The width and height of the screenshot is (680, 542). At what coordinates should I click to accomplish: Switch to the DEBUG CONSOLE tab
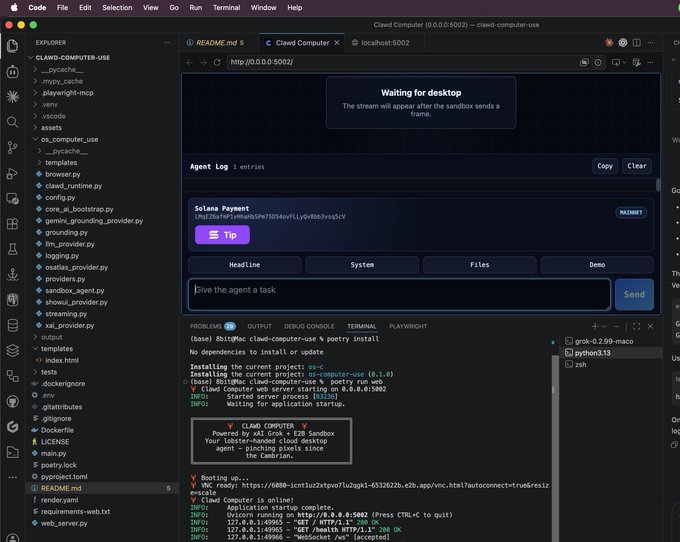click(309, 326)
